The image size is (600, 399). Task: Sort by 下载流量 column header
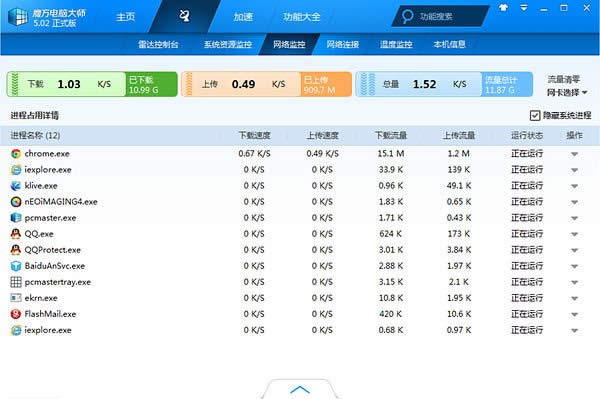pos(391,135)
